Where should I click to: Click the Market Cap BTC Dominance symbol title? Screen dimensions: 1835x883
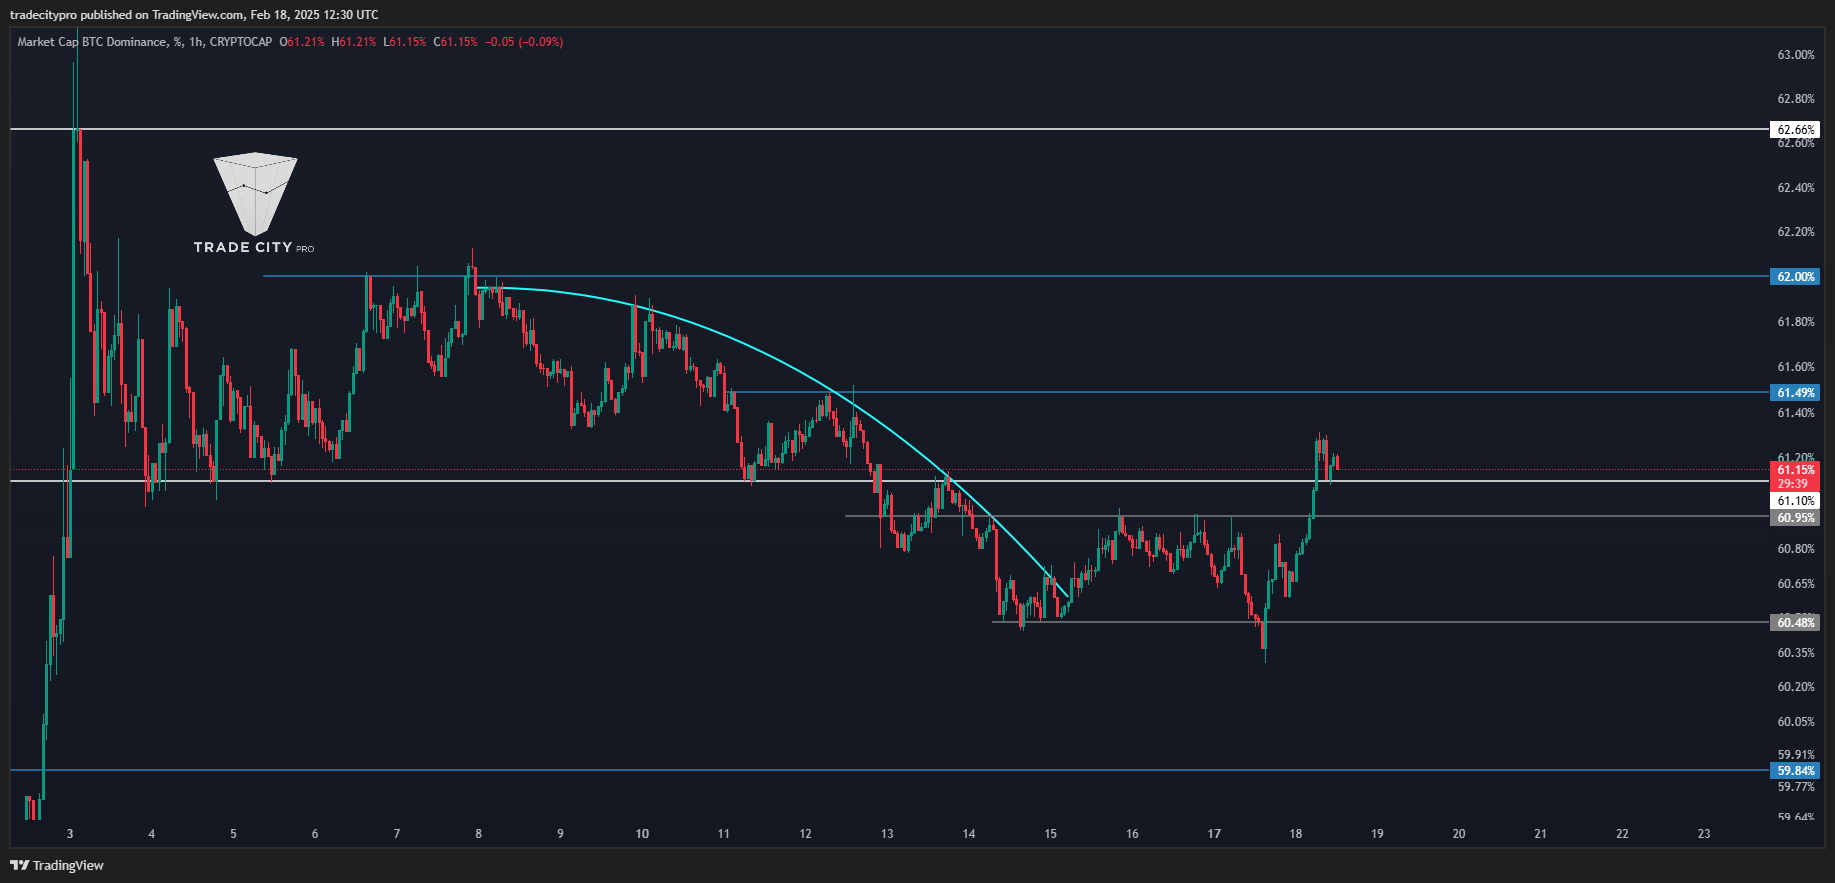click(92, 42)
